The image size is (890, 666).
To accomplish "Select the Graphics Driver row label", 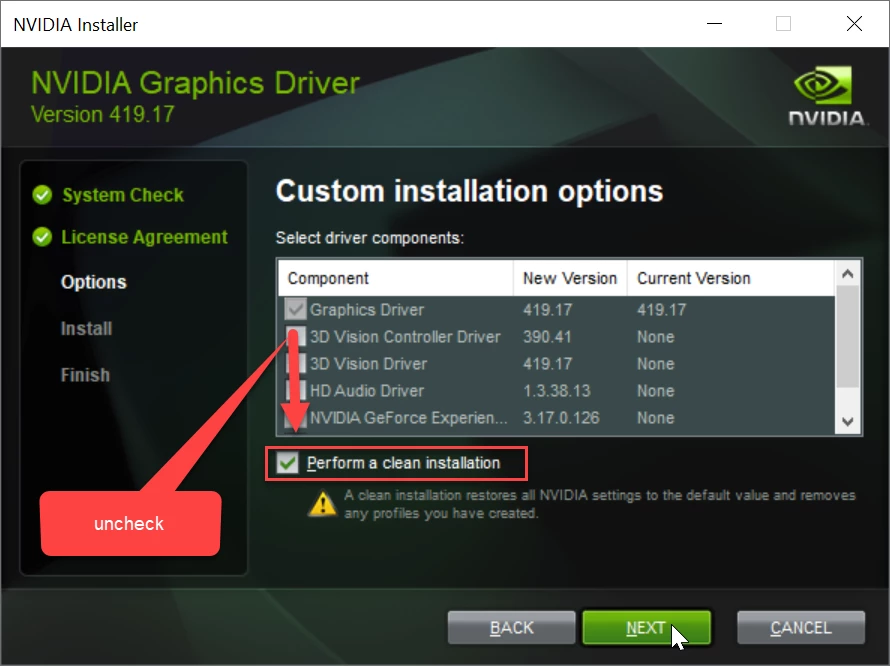I will pyautogui.click(x=367, y=309).
